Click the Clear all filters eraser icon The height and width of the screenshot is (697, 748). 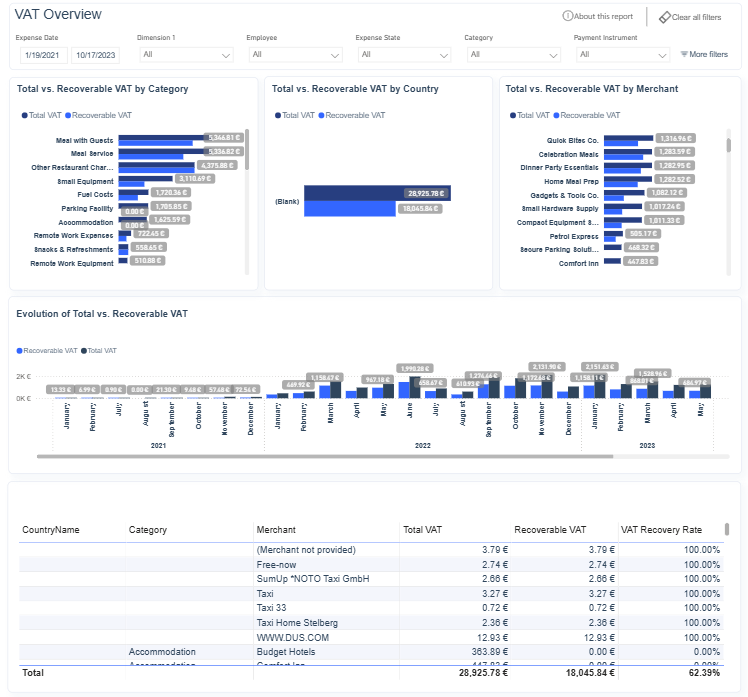(x=664, y=17)
